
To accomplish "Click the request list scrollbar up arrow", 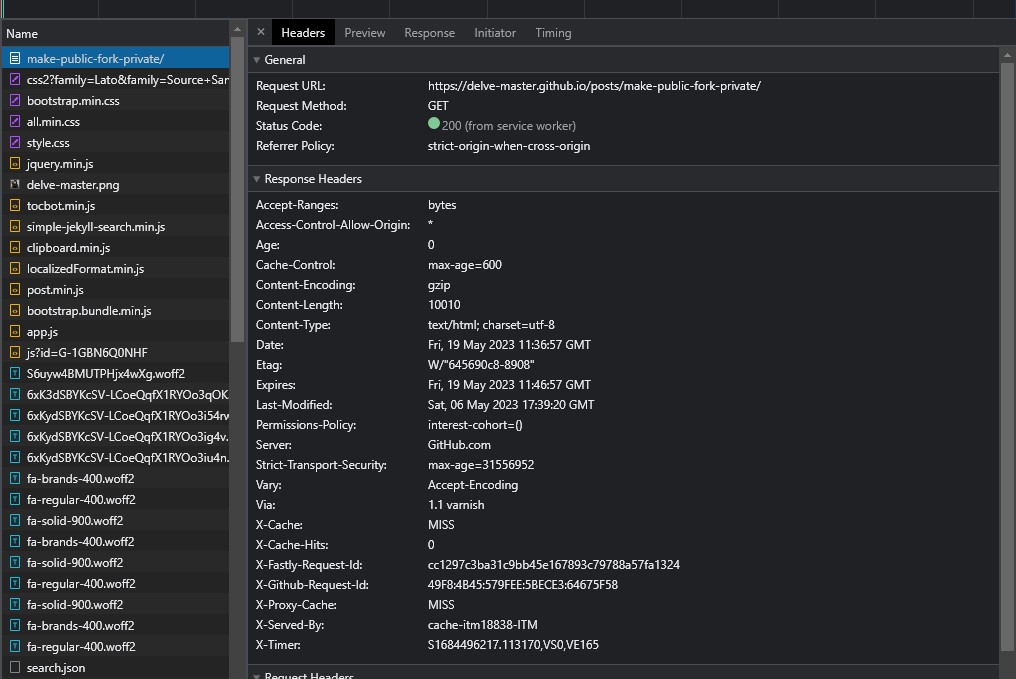I will click(x=237, y=29).
